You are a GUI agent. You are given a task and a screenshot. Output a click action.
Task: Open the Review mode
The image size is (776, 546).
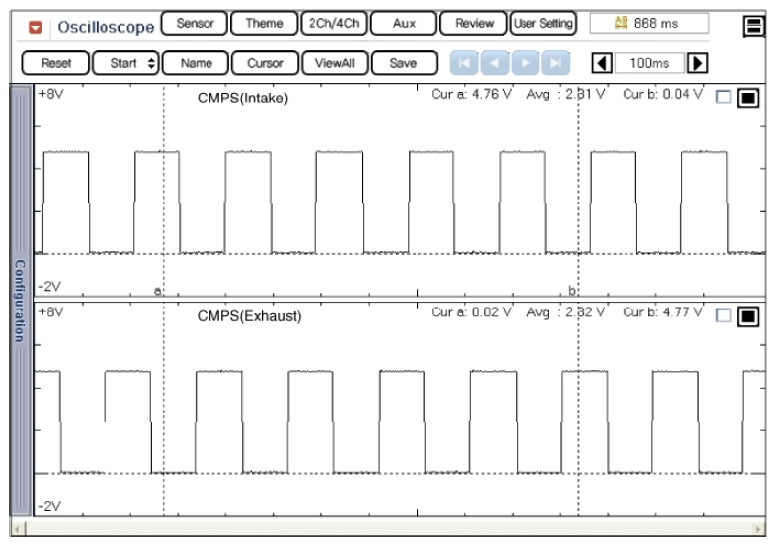tap(475, 23)
